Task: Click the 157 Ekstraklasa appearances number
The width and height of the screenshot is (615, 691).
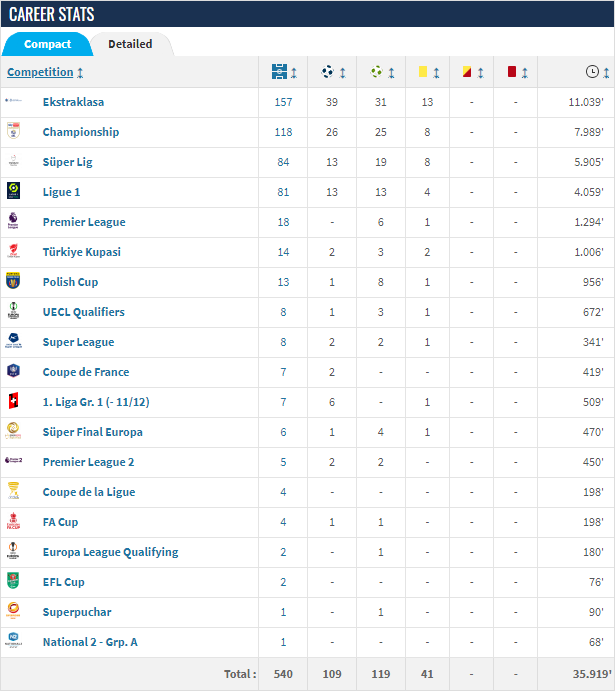Action: click(x=283, y=102)
